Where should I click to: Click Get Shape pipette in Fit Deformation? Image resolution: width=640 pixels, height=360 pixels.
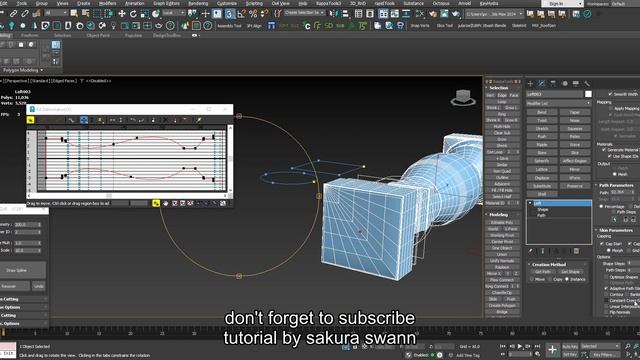[198, 120]
